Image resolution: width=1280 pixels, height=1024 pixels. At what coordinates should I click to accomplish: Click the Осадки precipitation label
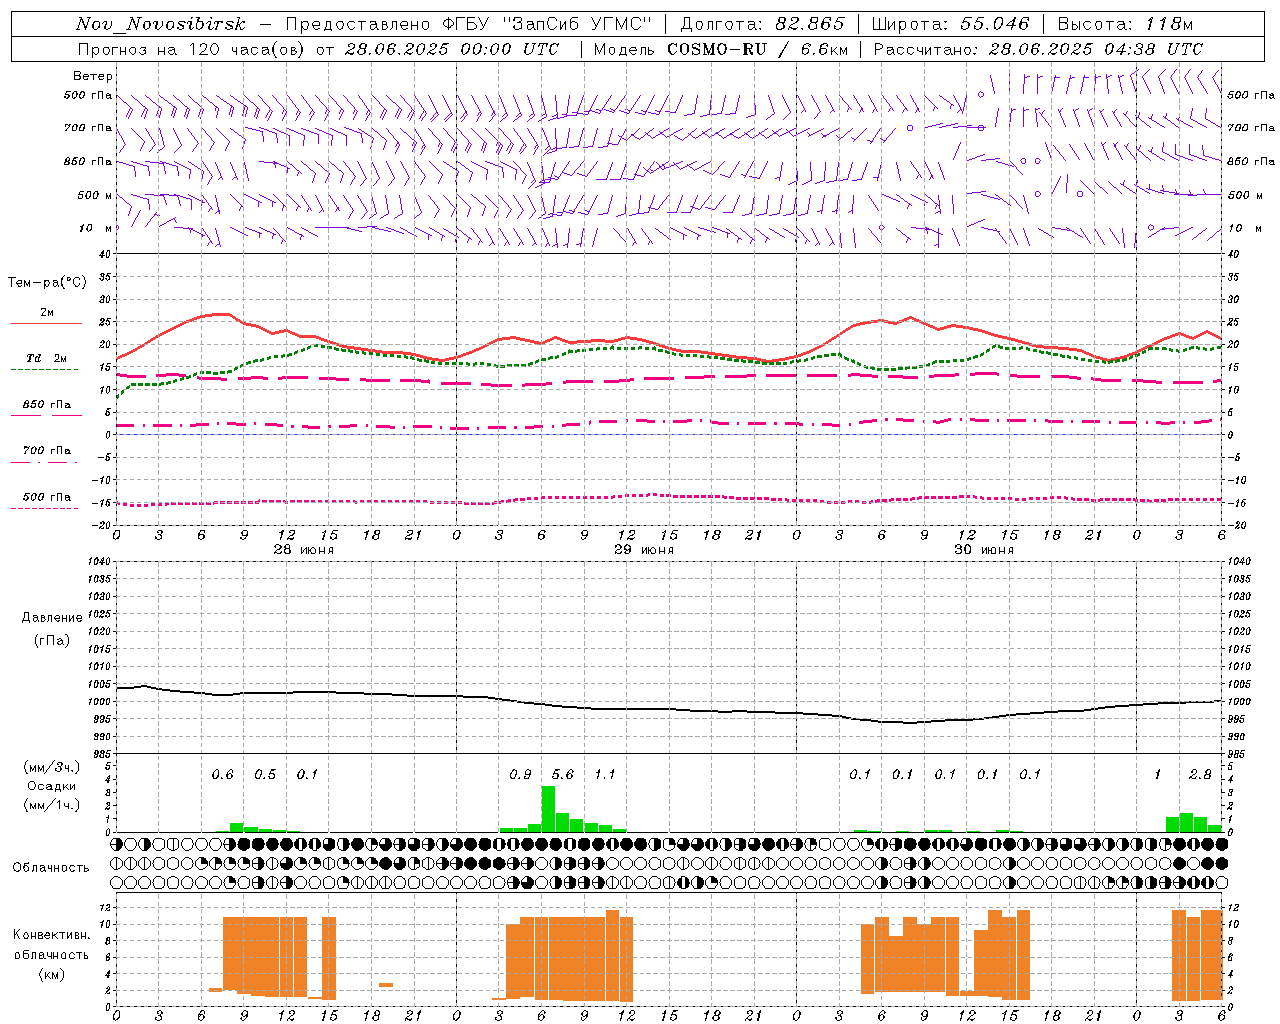click(x=51, y=786)
